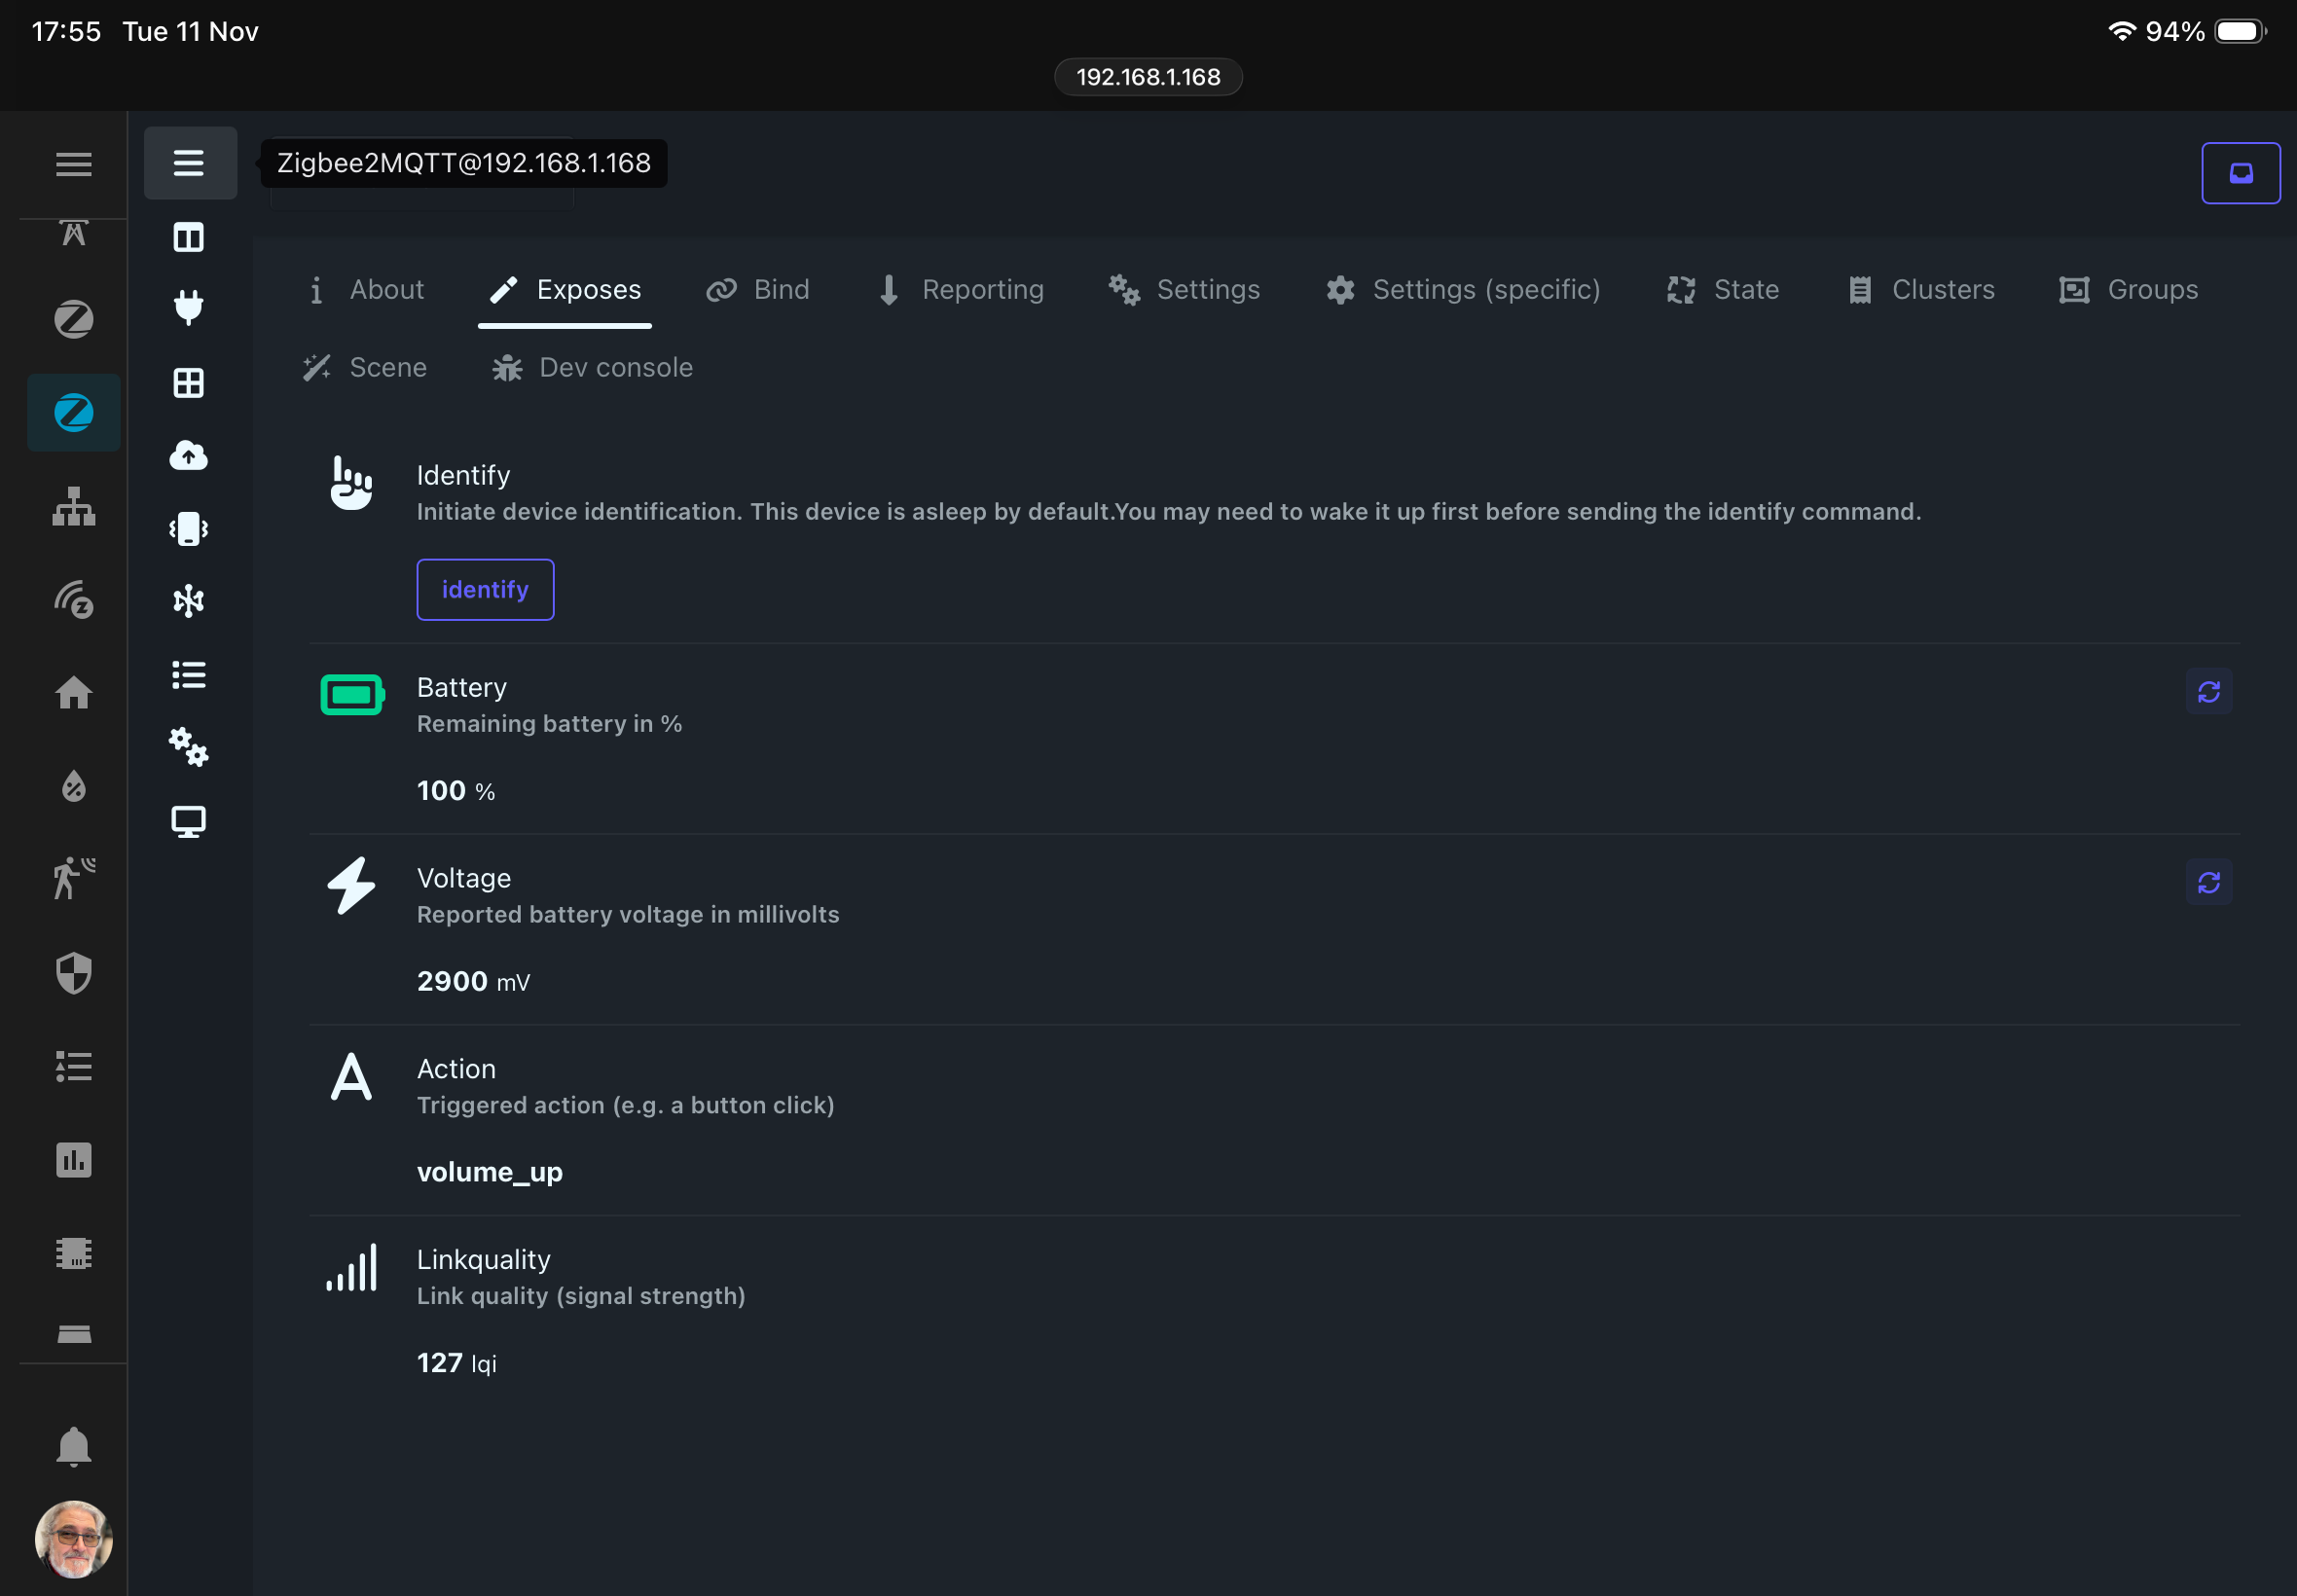Open the notifications bell
This screenshot has height=1596, width=2297.
click(73, 1447)
